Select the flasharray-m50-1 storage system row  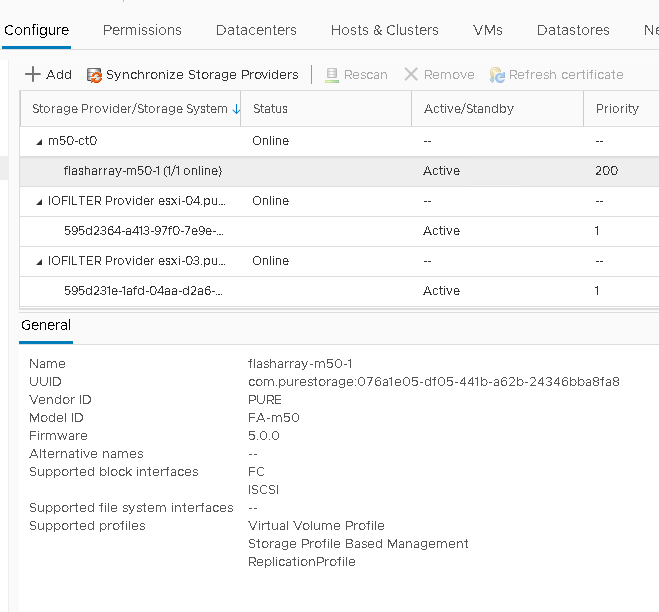(x=142, y=171)
